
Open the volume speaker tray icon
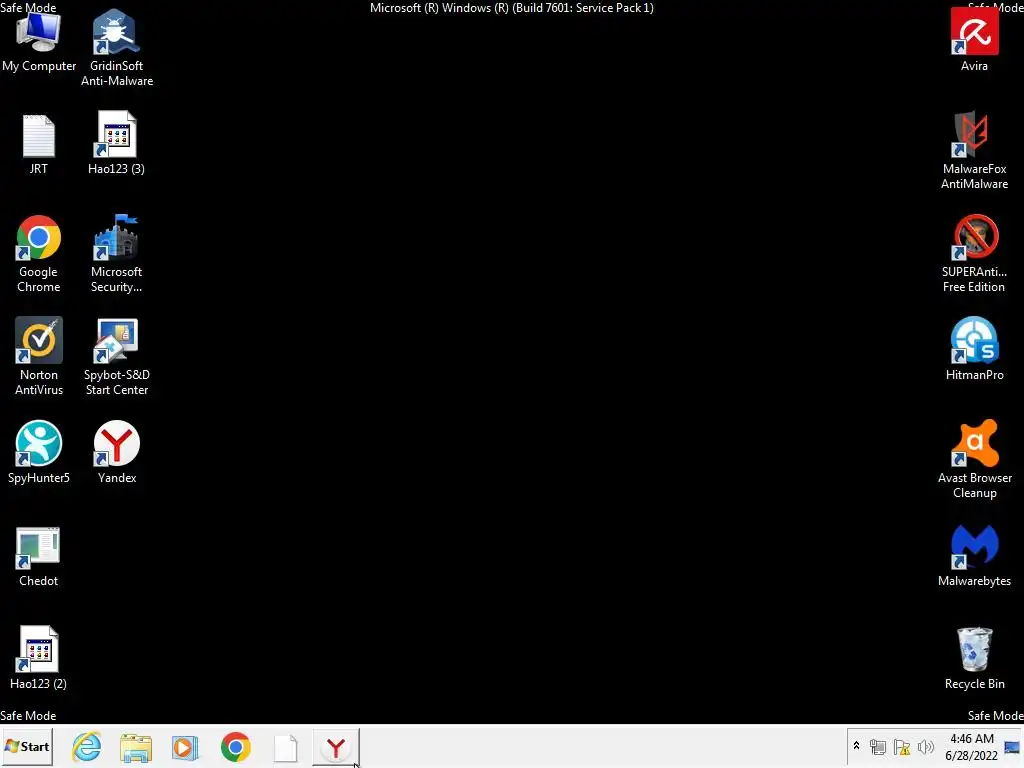pos(925,746)
